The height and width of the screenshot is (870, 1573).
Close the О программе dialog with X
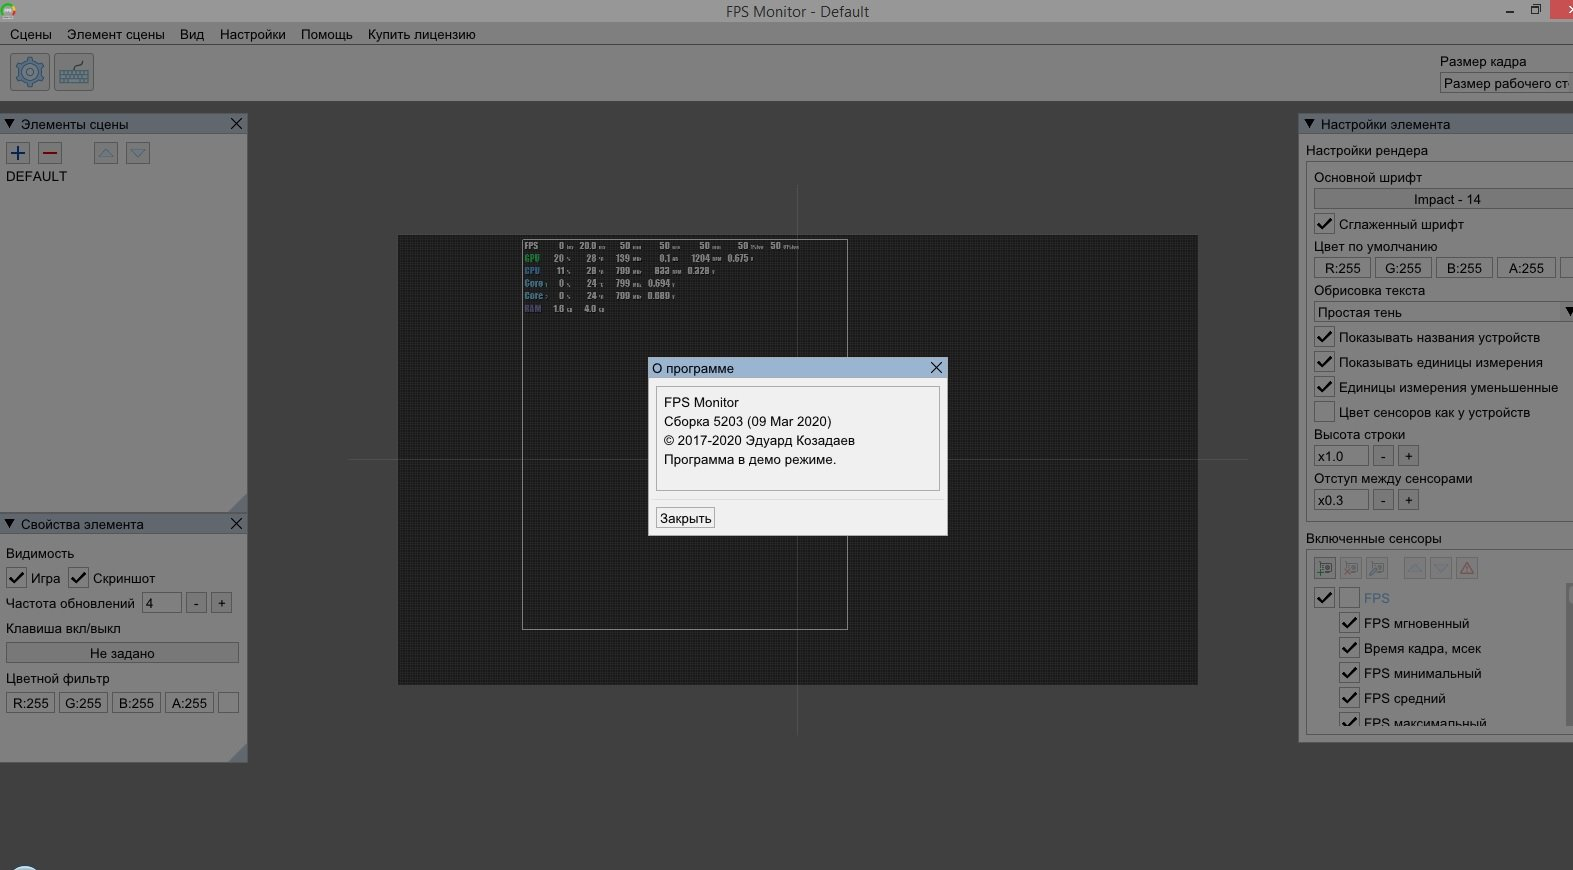click(x=936, y=368)
